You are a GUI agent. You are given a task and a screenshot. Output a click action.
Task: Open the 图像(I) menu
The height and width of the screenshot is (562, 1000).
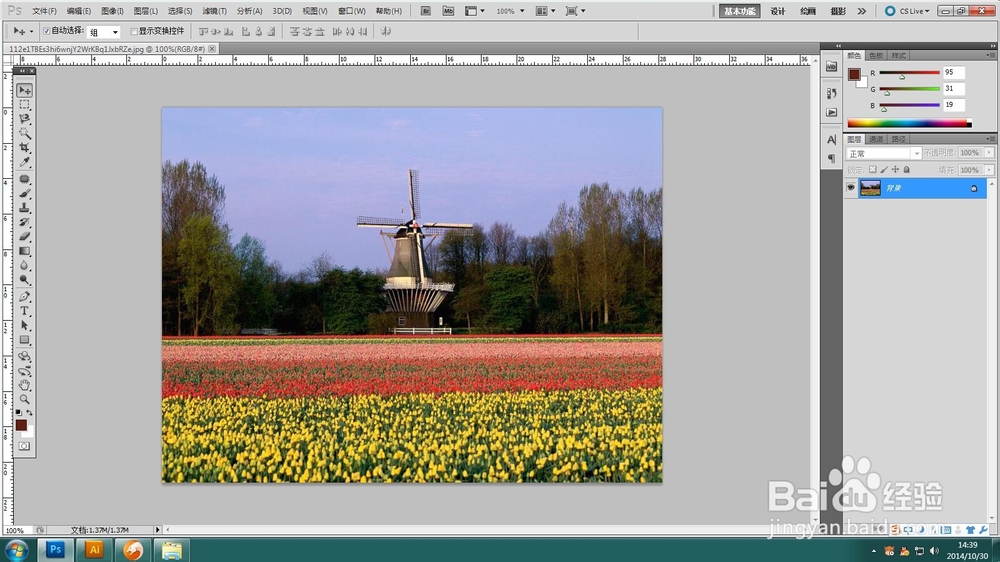click(x=112, y=11)
